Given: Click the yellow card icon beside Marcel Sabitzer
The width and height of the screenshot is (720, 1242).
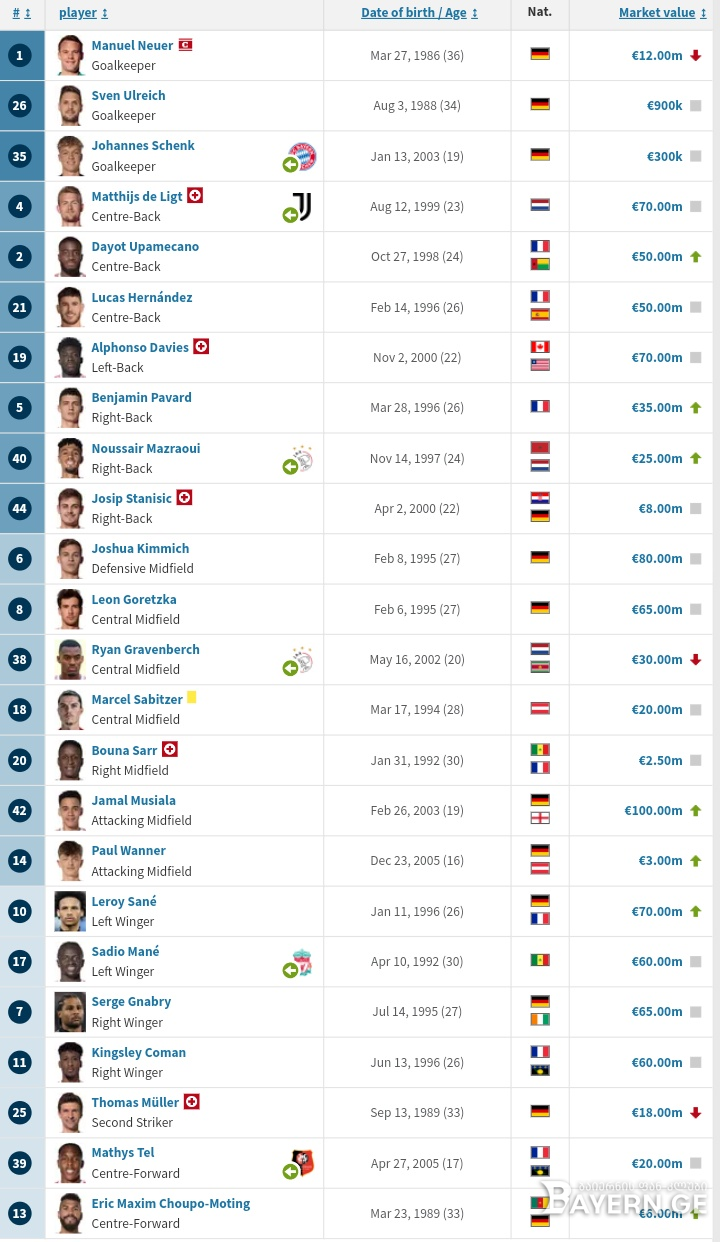Looking at the screenshot, I should pyautogui.click(x=191, y=698).
